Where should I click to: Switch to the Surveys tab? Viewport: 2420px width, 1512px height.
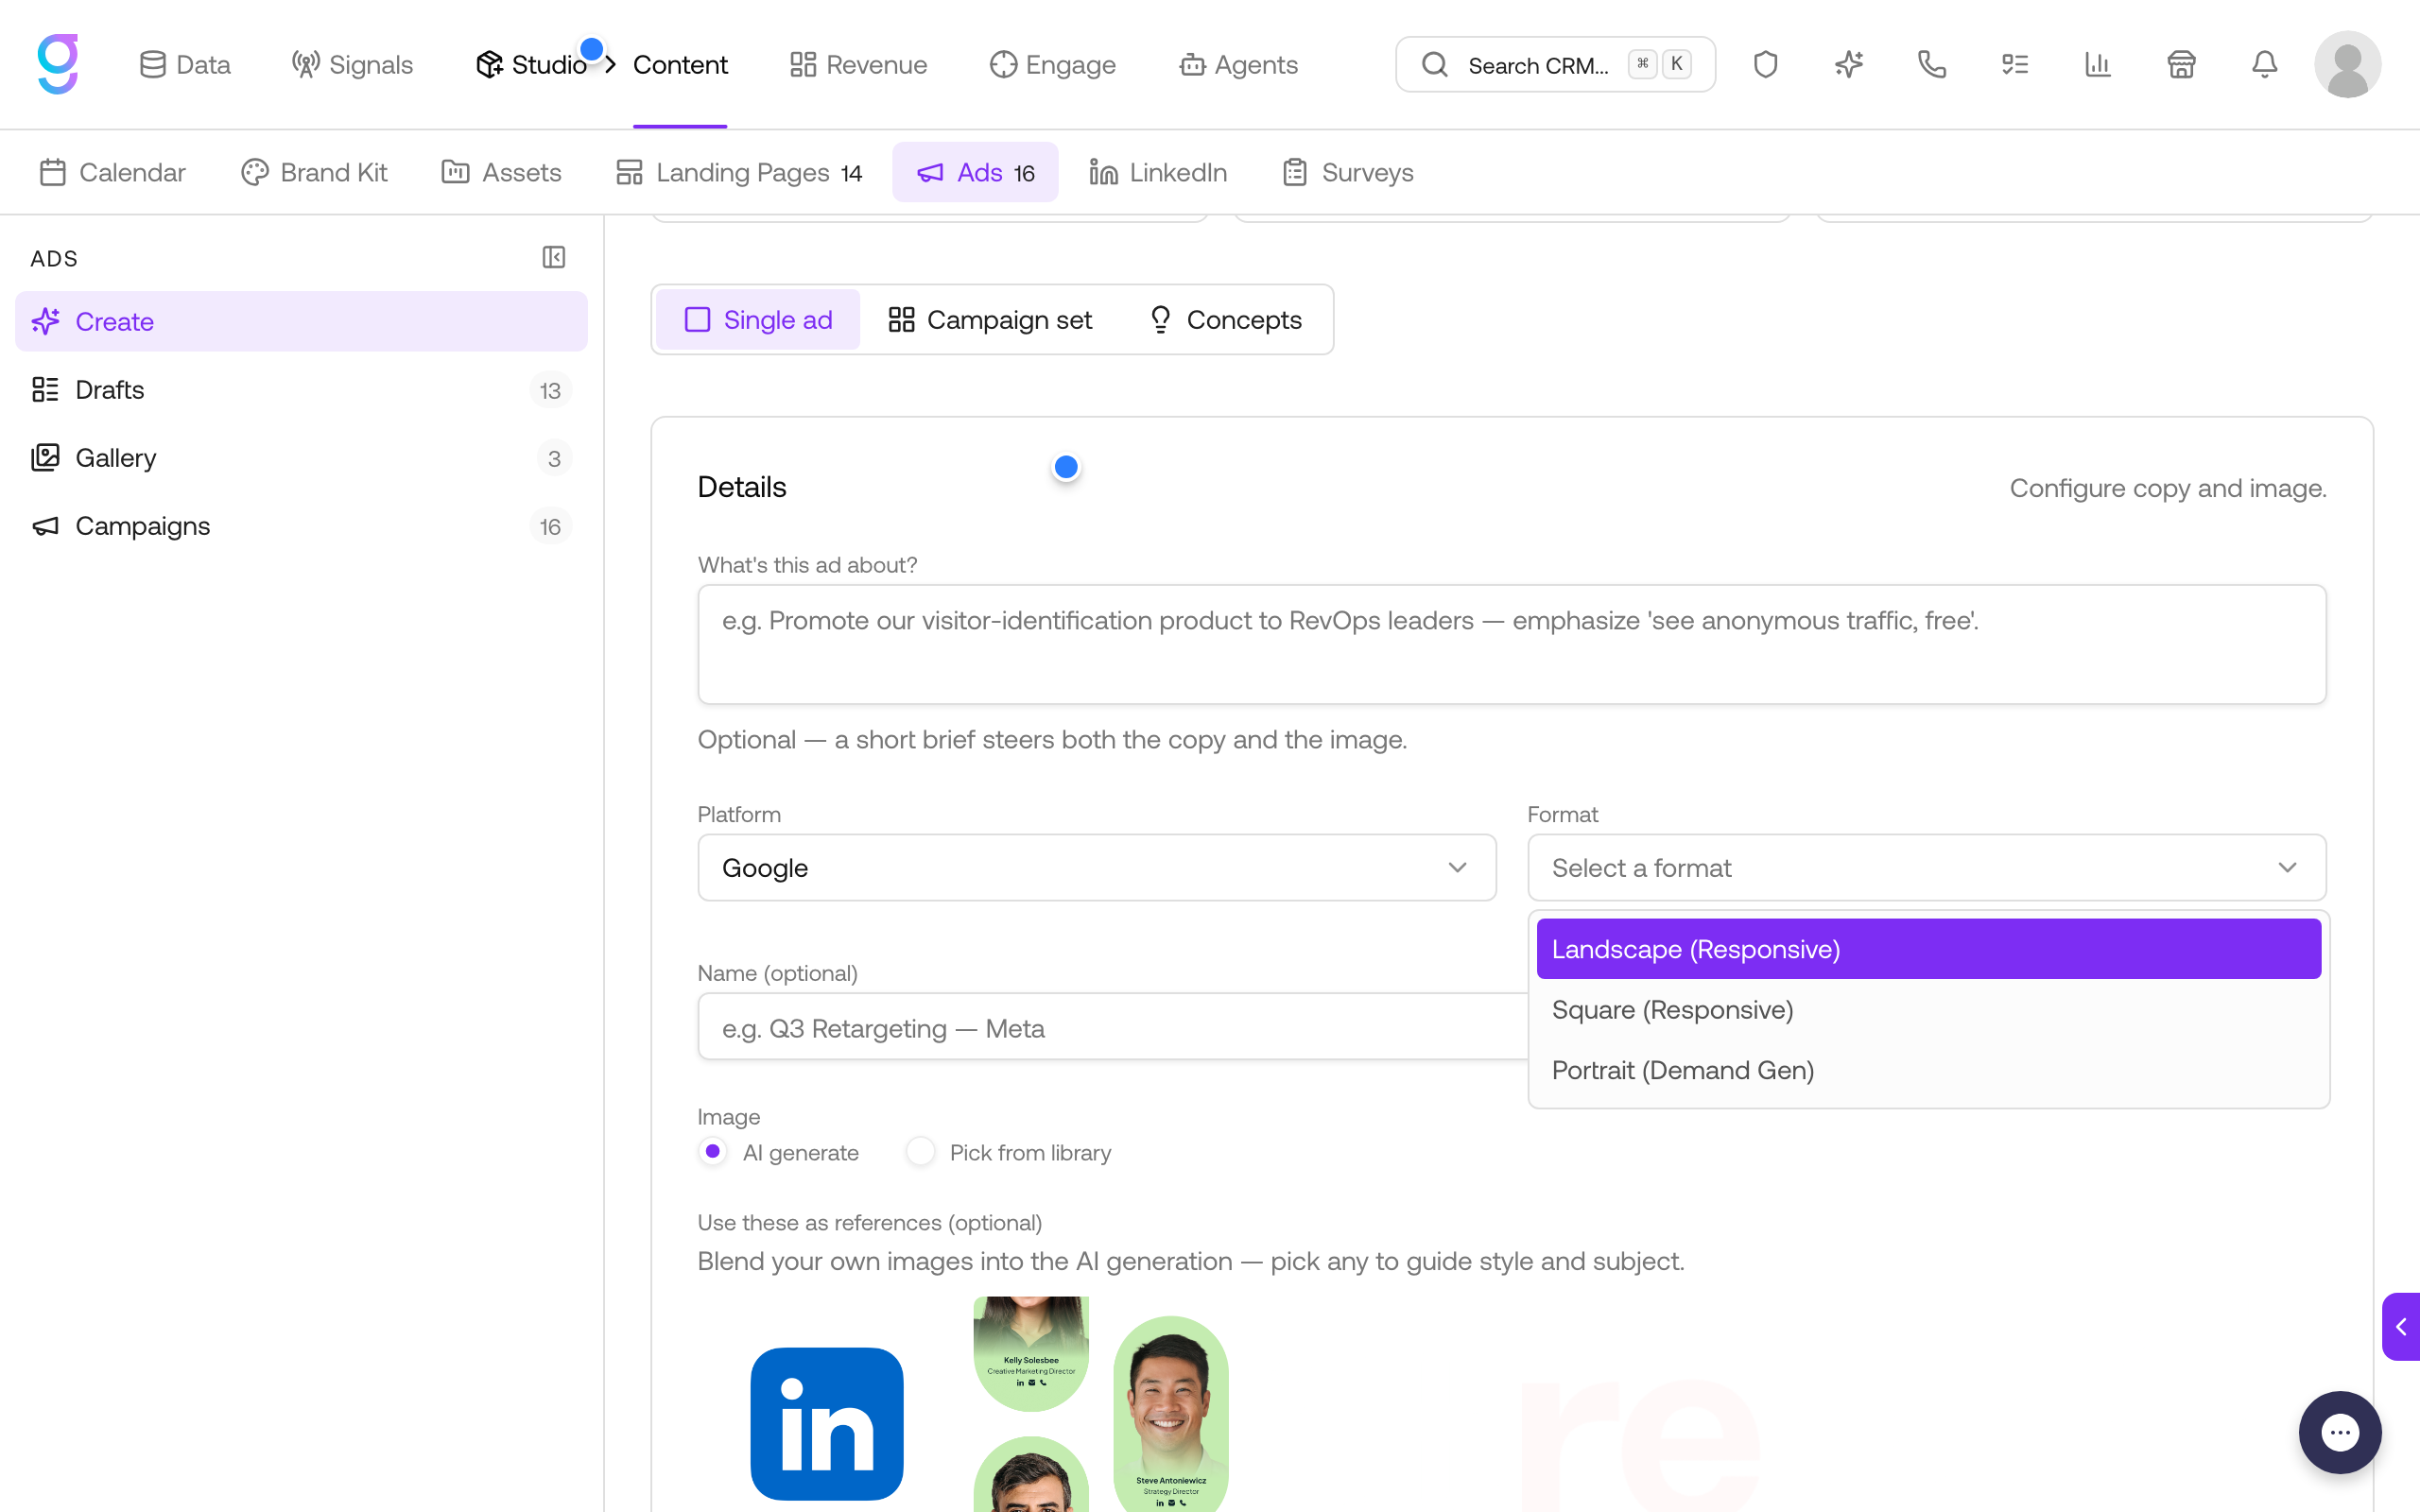1348,172
